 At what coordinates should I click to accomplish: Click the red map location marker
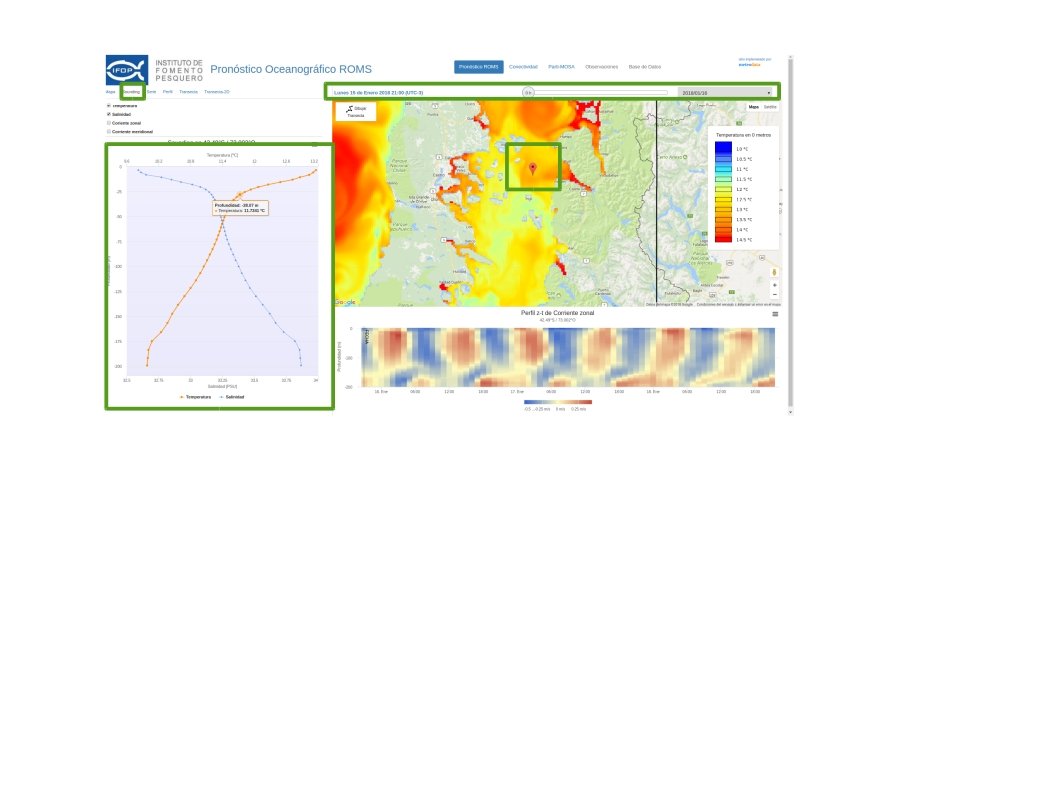pos(533,168)
